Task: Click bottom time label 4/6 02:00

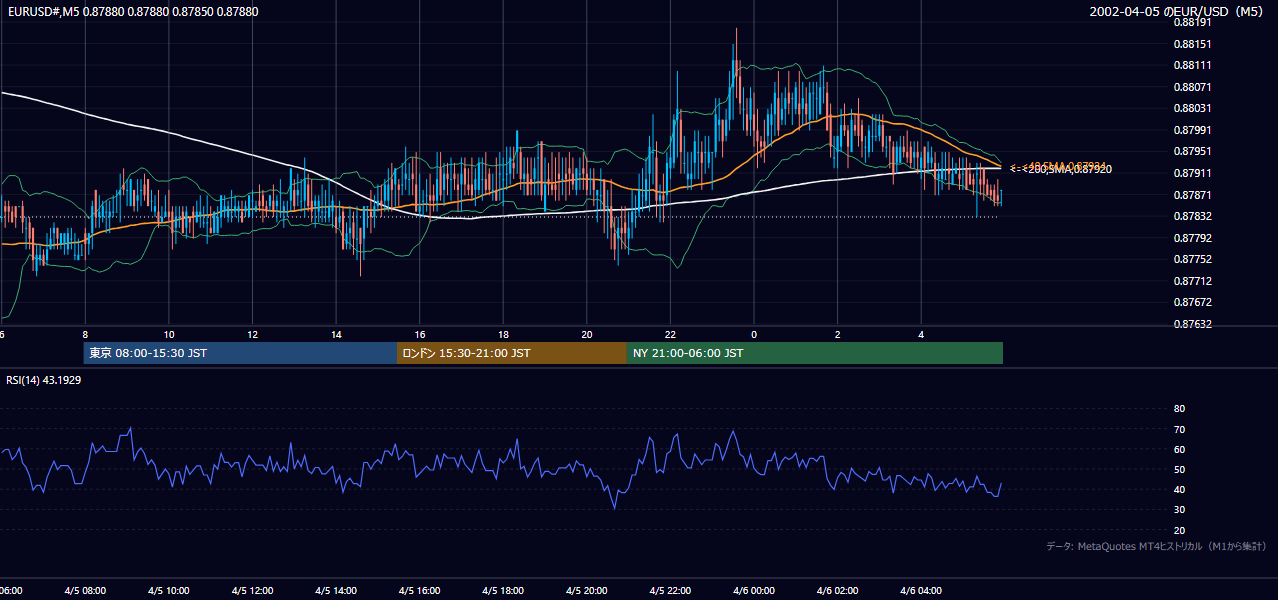Action: (x=838, y=591)
